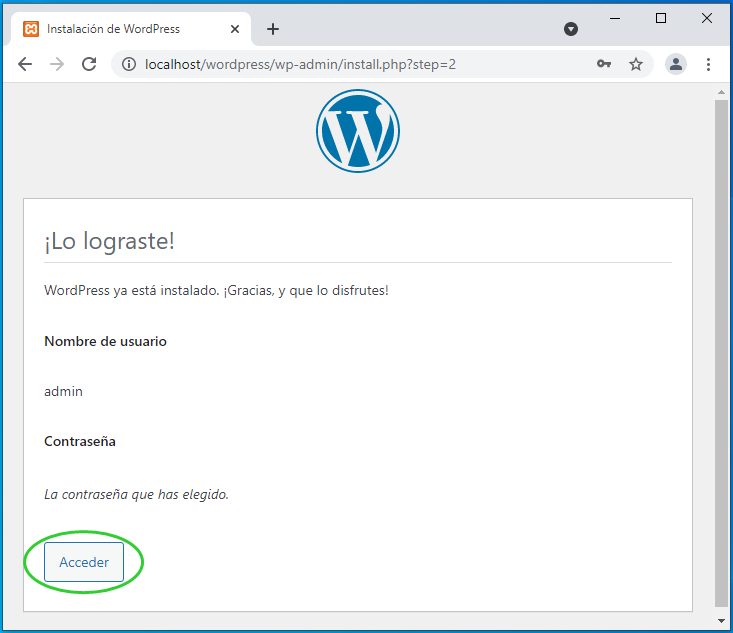Click the Acceder button
The height and width of the screenshot is (633, 733).
click(x=84, y=562)
